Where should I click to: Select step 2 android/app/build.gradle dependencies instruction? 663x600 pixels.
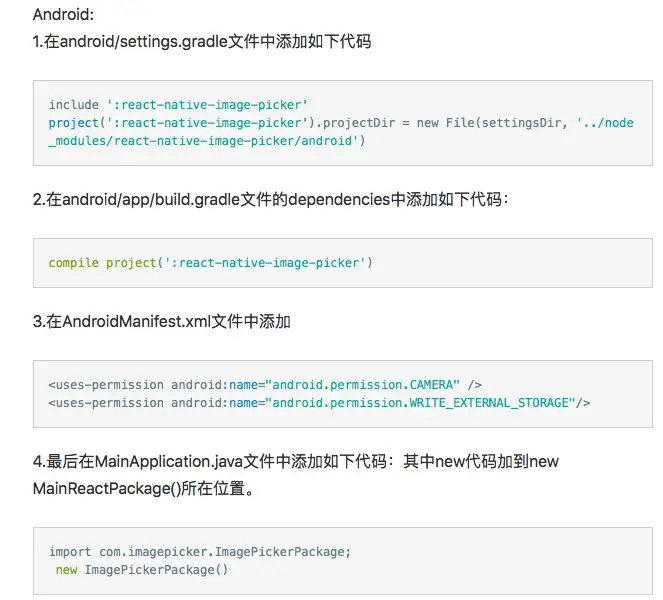271,199
